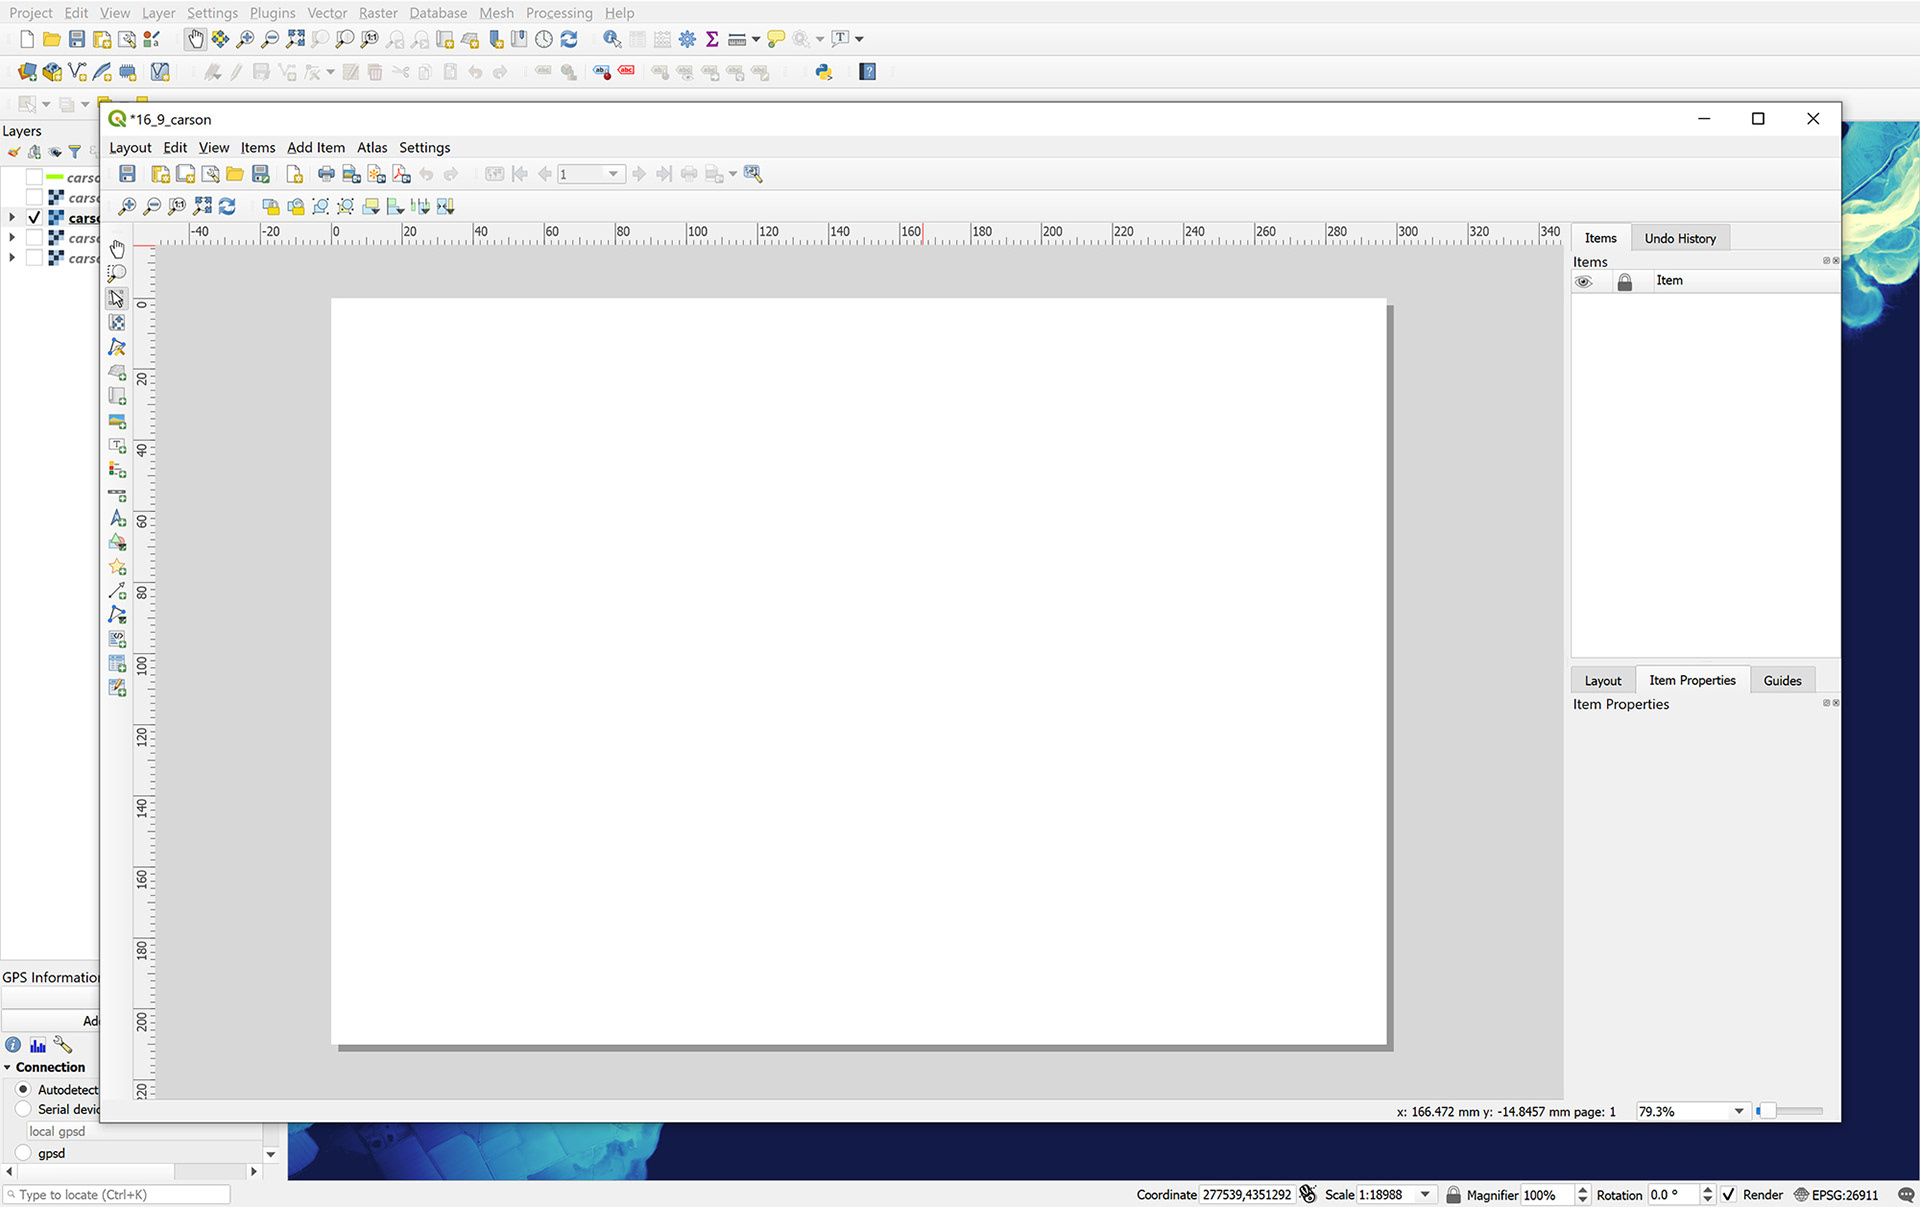
Task: Toggle the checked carson layer visibility
Action: 34,217
